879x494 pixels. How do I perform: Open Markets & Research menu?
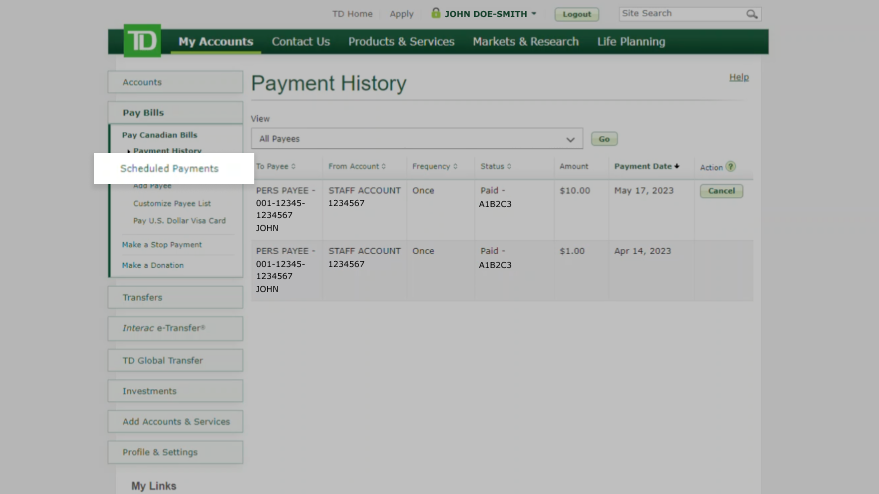pos(525,41)
